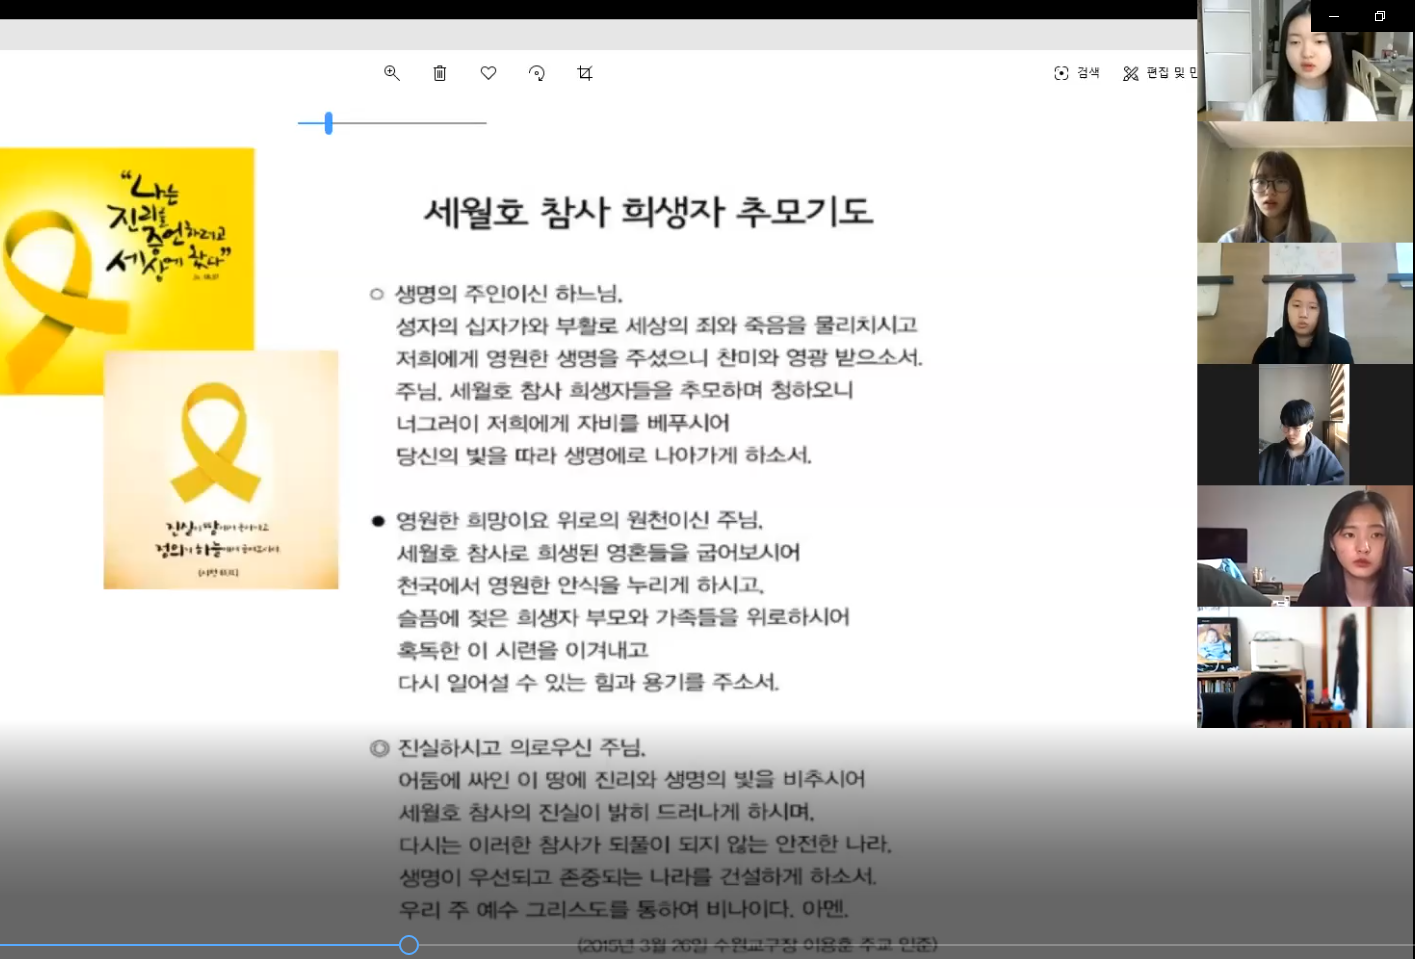Rotate the image using rotate icon
1415x959 pixels.
tap(537, 73)
